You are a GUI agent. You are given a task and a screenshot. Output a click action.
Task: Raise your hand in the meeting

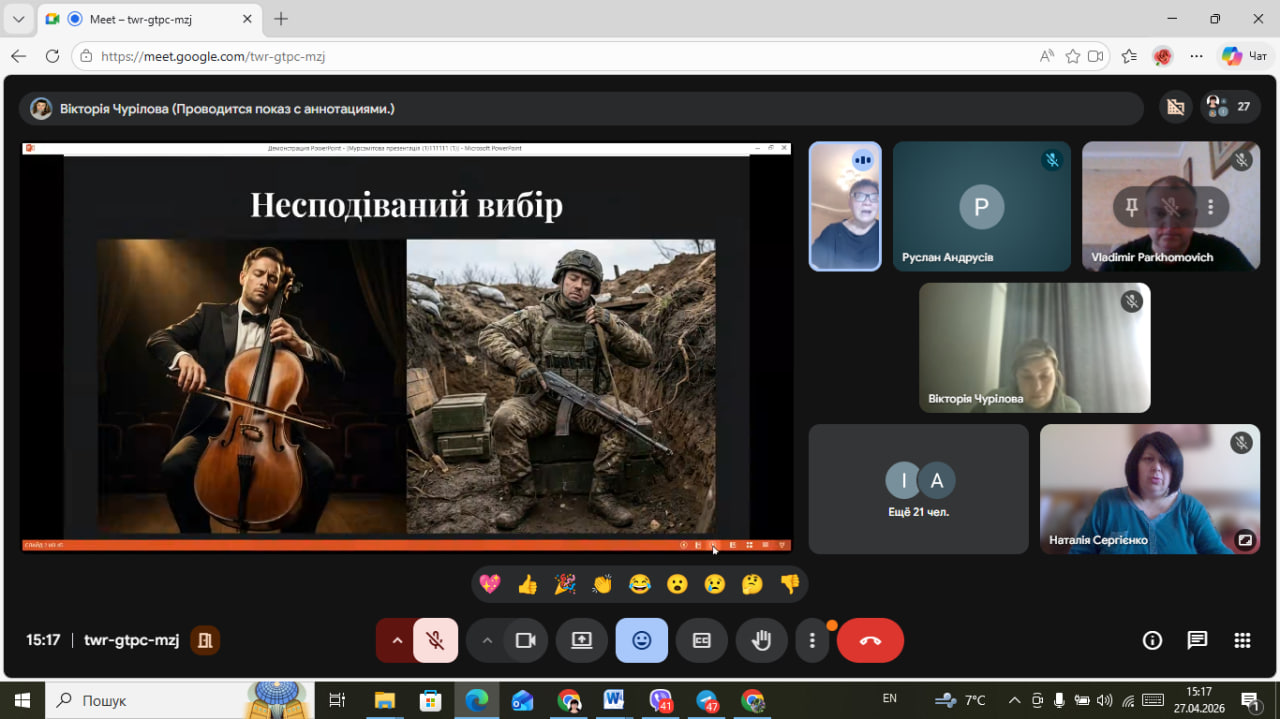pyautogui.click(x=762, y=641)
